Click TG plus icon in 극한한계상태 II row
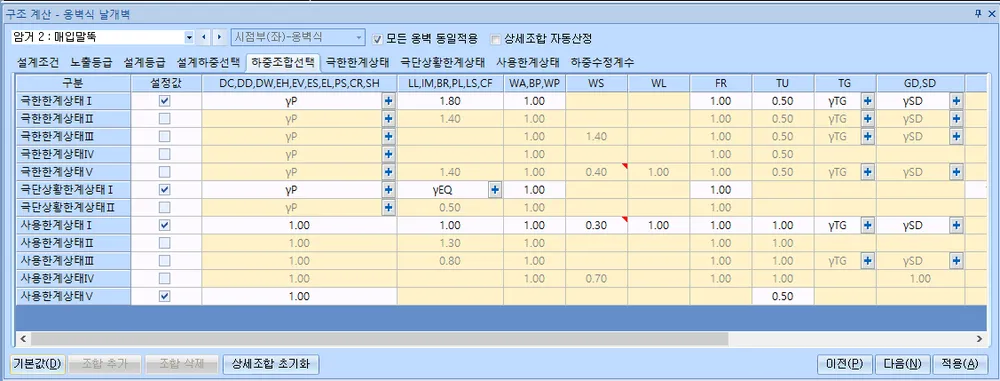 pos(868,119)
